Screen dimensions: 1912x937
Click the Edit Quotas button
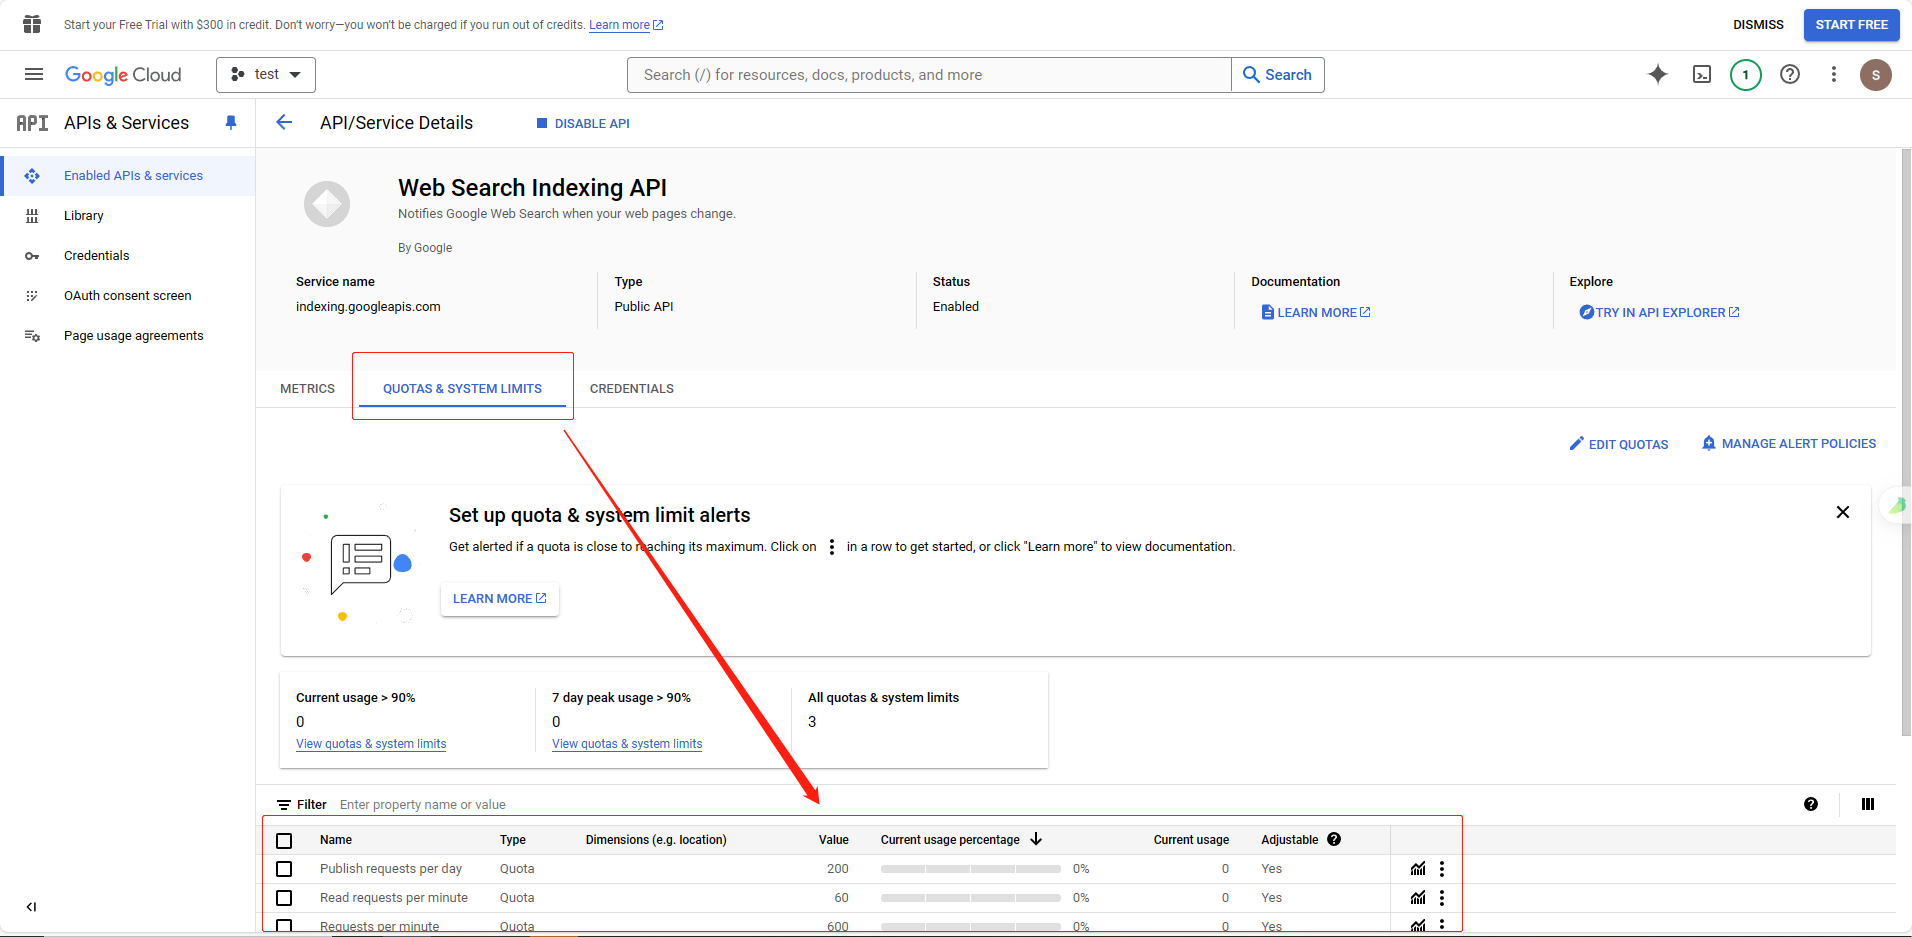[1618, 444]
